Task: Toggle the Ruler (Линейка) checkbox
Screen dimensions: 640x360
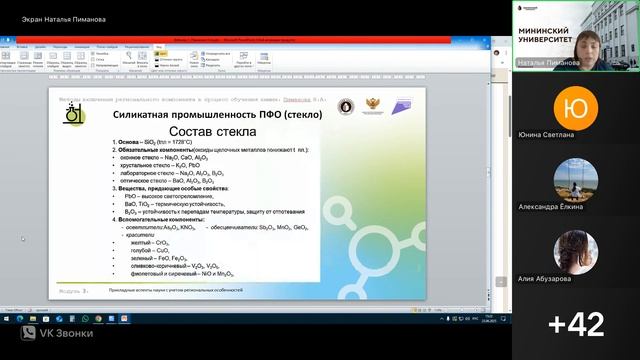Action: (x=100, y=54)
